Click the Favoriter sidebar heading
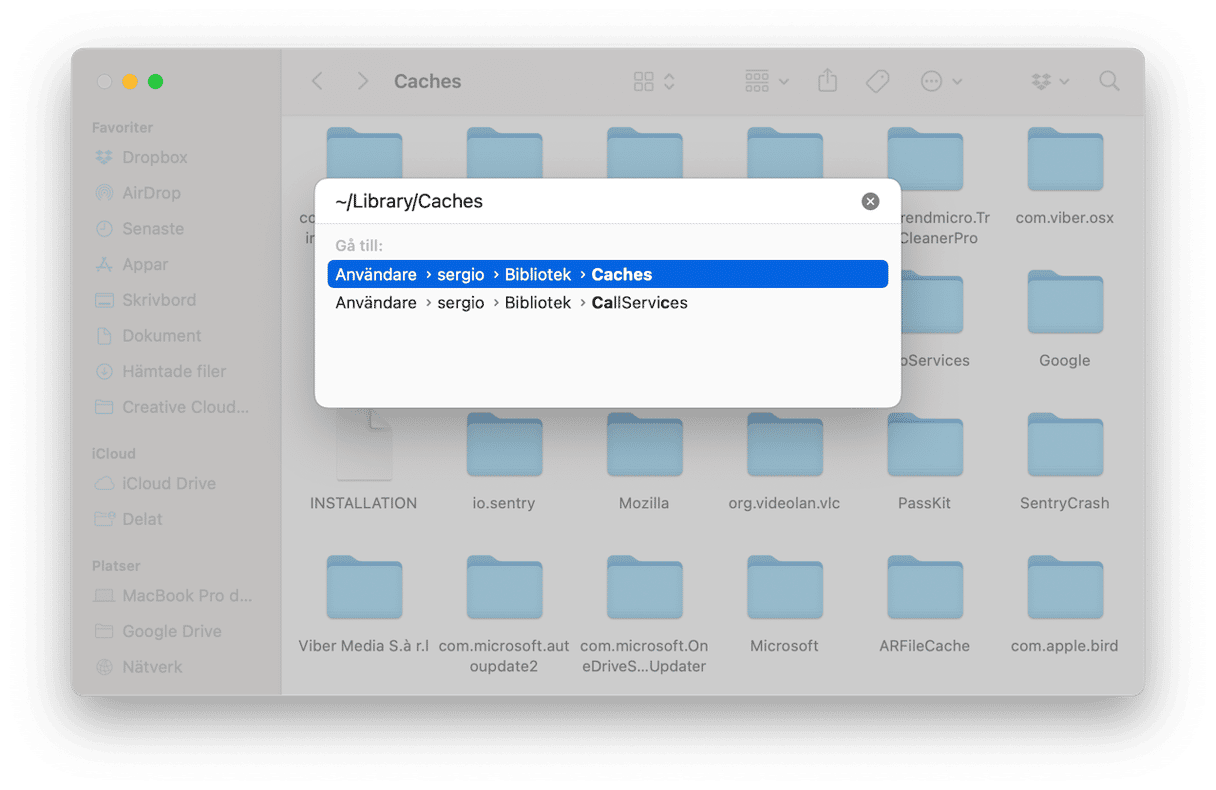This screenshot has height=790, width=1216. (x=122, y=128)
